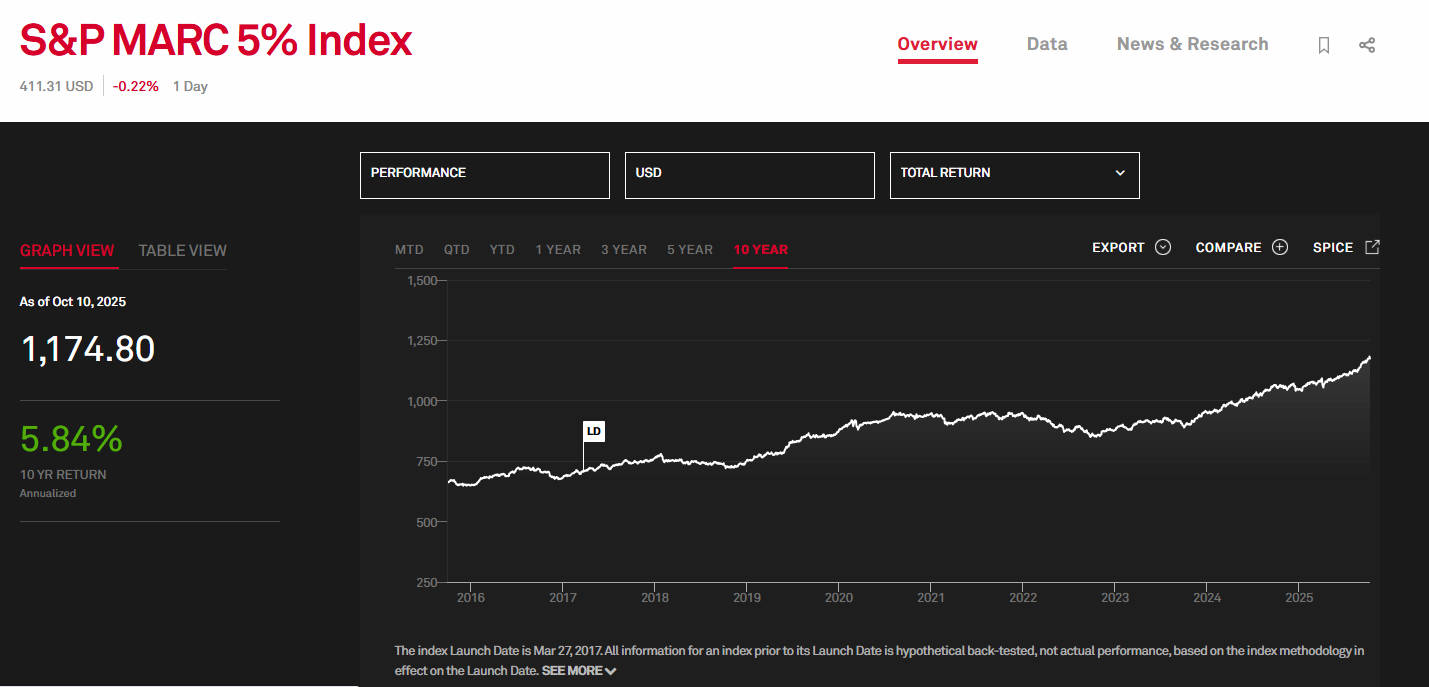
Task: Click the Export download icon
Action: [x=1163, y=246]
